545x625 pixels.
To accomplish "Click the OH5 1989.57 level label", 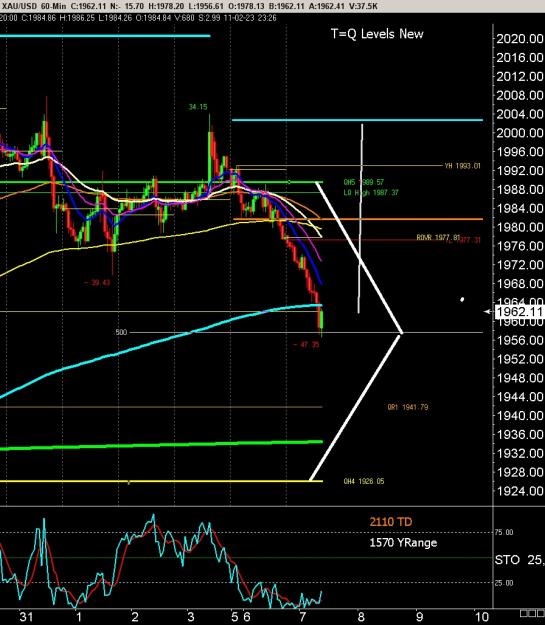I will coord(364,182).
